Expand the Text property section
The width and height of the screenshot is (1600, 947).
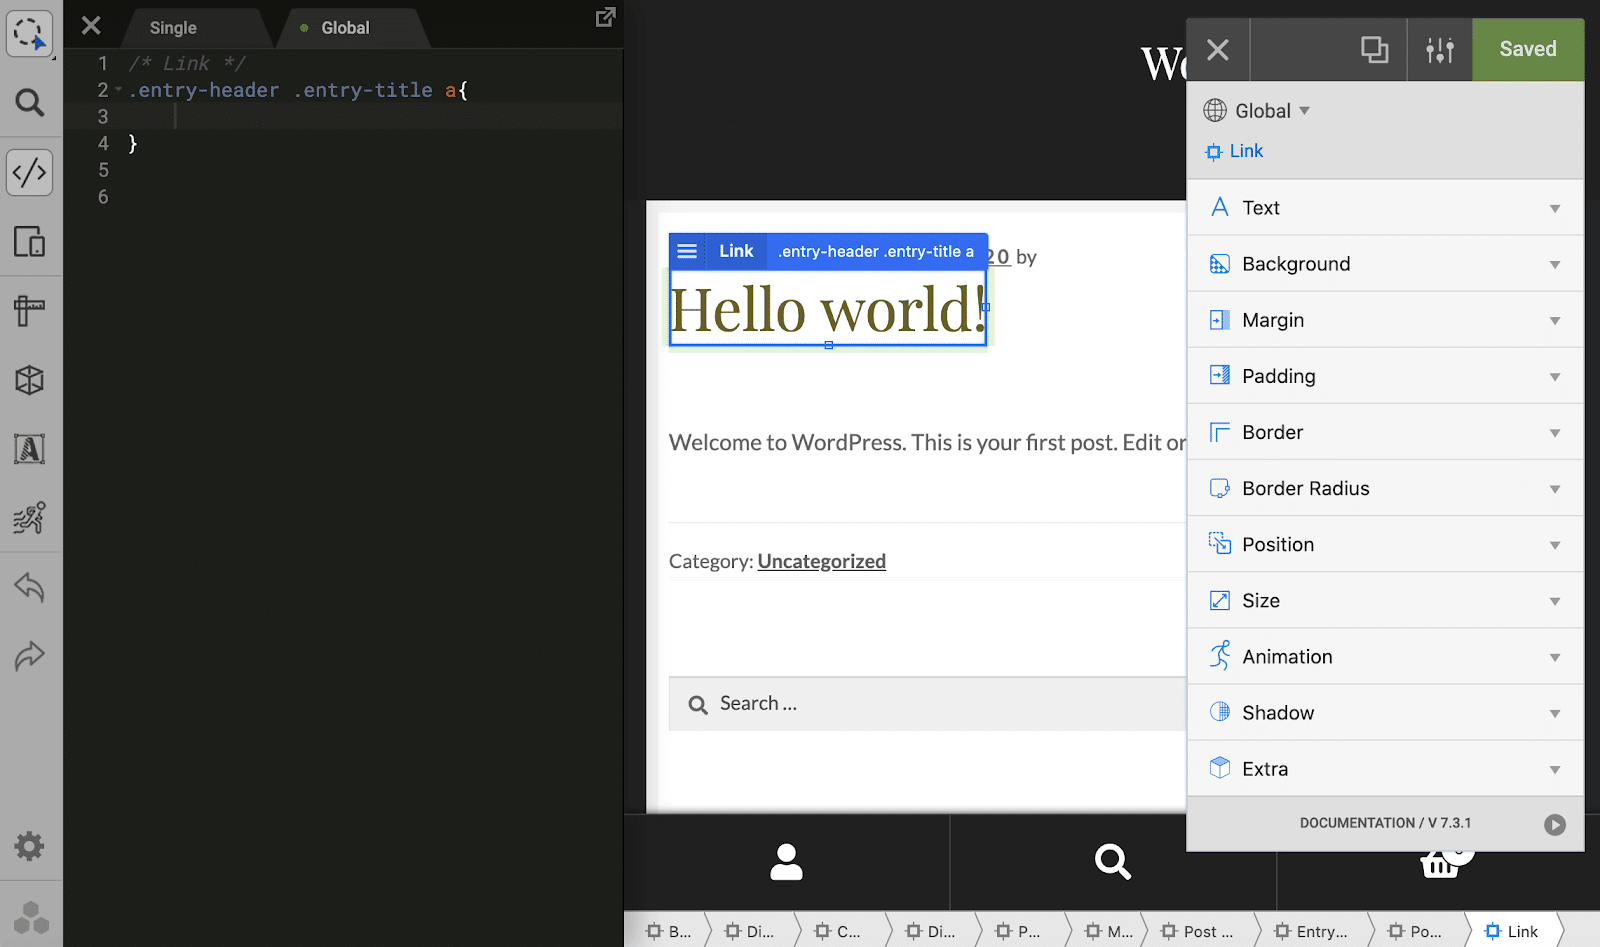coord(1385,208)
